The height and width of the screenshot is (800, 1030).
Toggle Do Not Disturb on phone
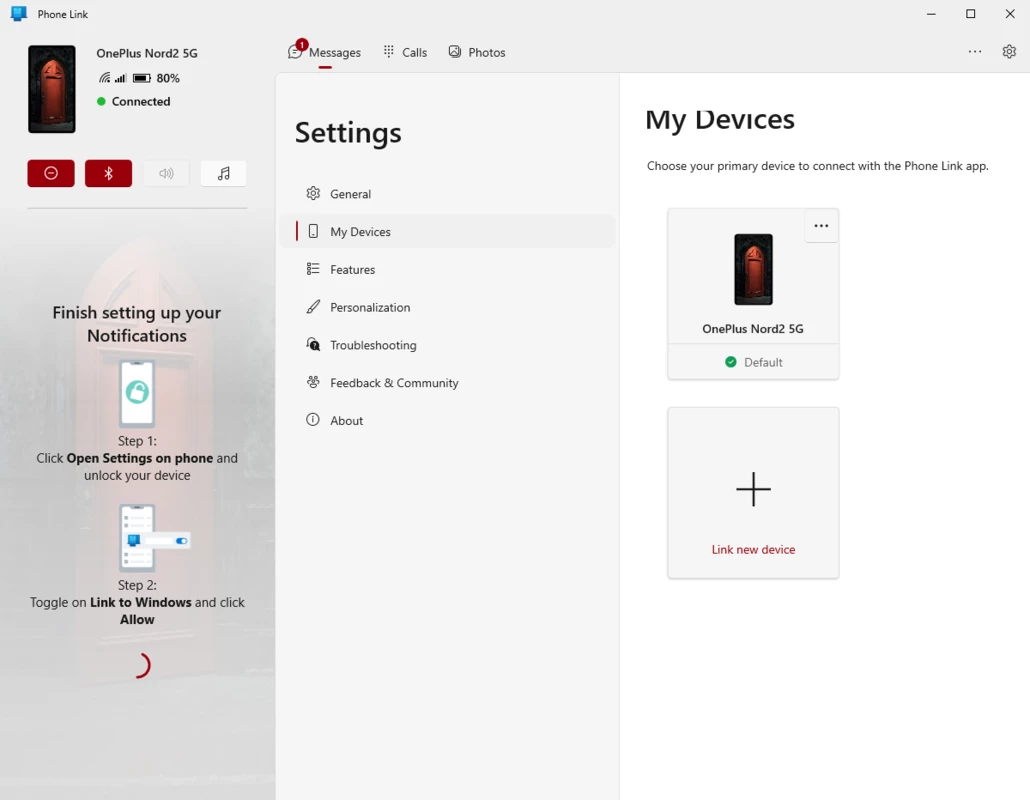click(51, 173)
